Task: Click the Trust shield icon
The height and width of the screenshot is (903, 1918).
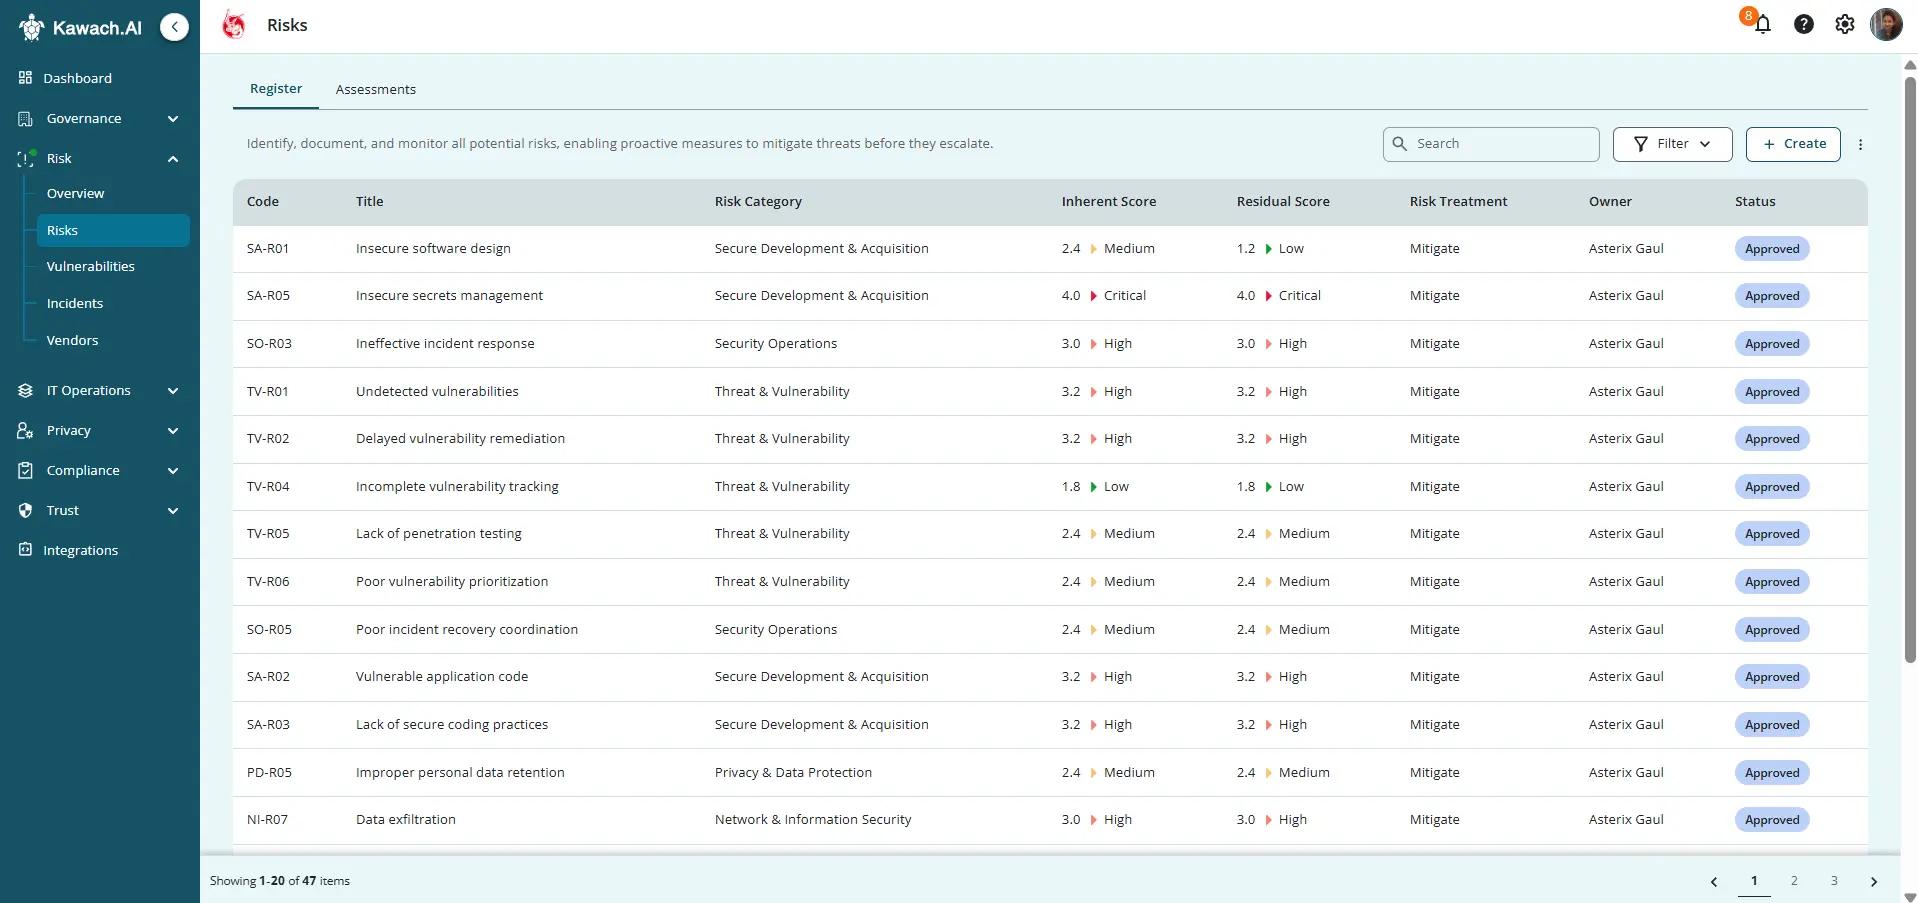Action: [25, 510]
